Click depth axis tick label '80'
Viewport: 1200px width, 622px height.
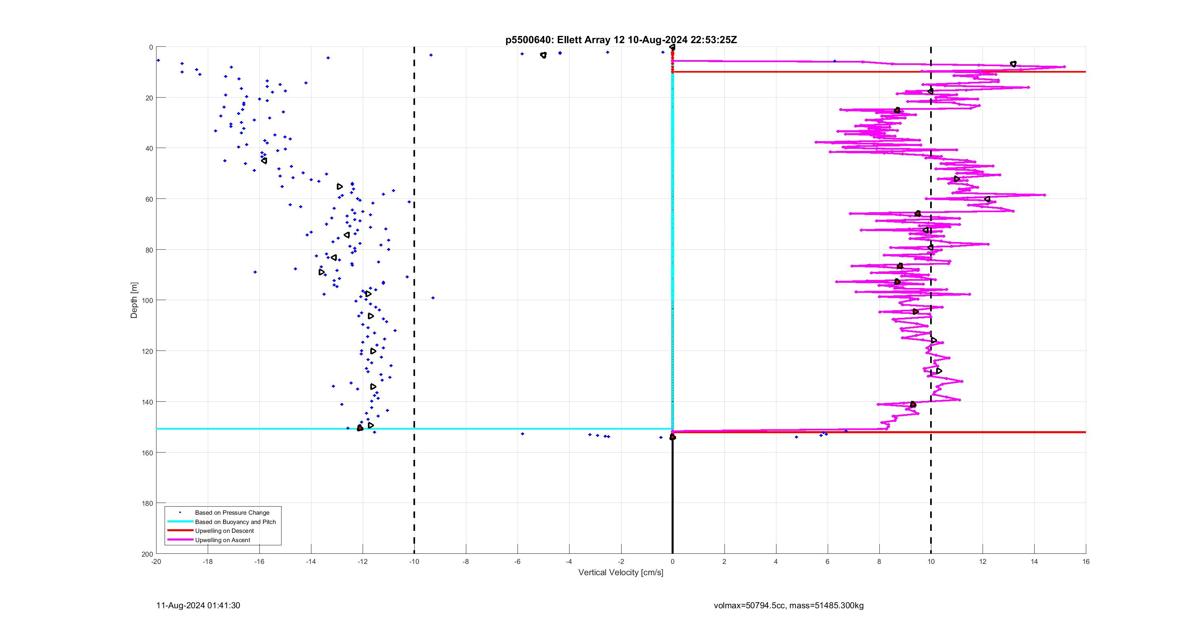pos(148,250)
